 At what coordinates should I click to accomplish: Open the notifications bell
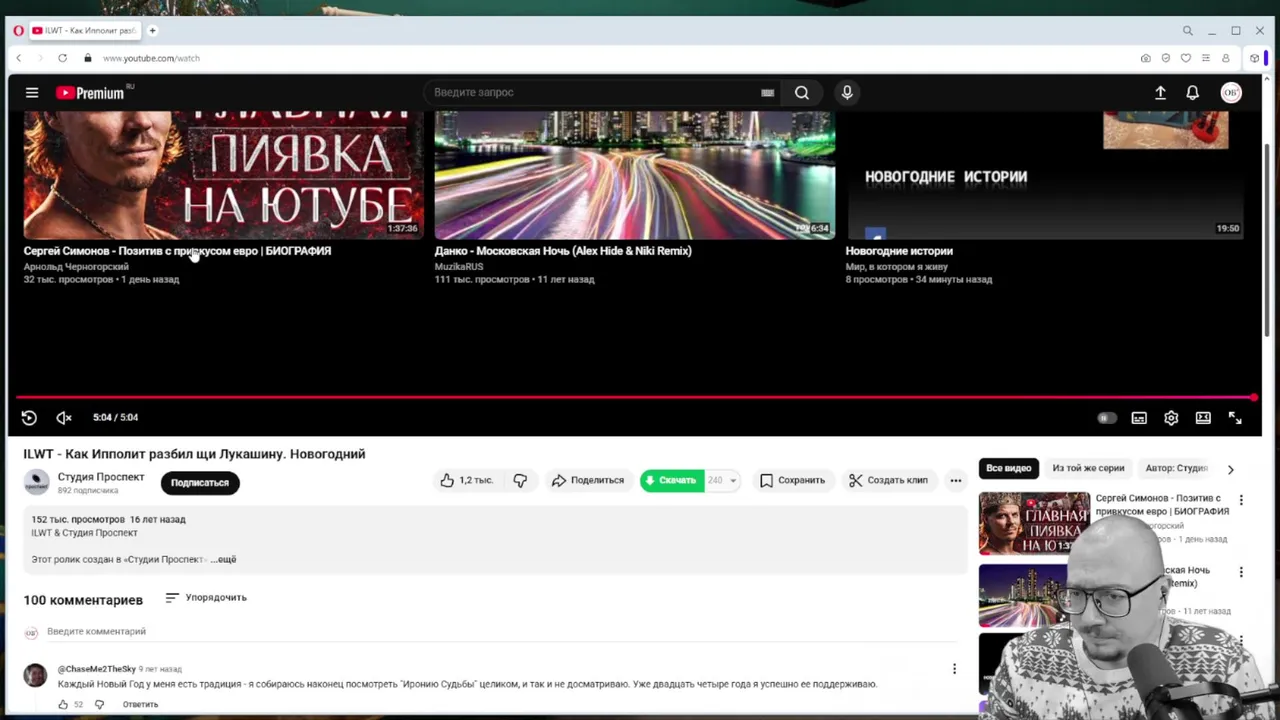point(1192,93)
